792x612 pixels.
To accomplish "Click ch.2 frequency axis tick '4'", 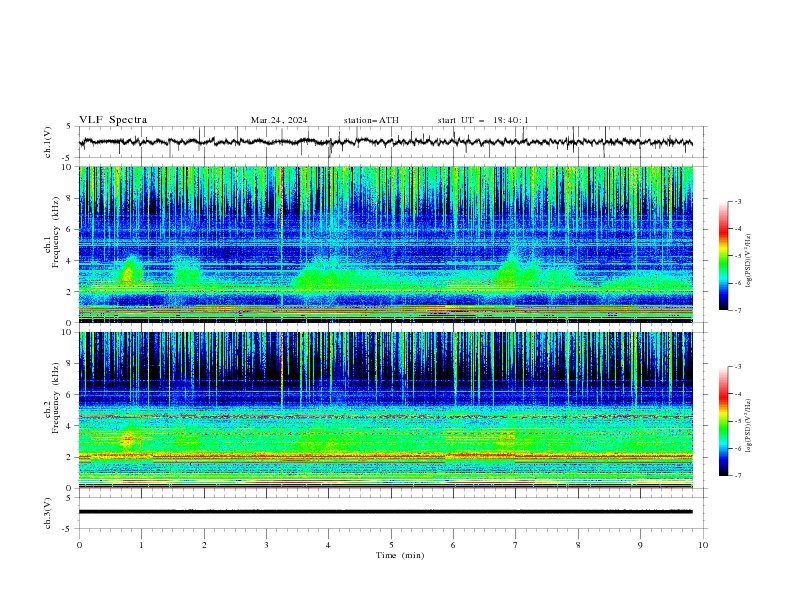I will 70,426.
